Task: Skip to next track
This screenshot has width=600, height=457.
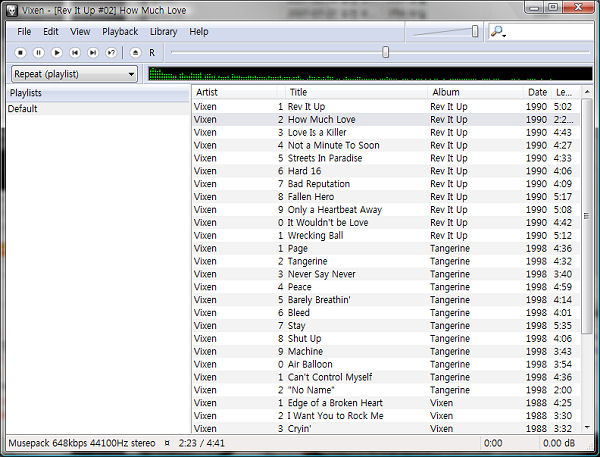Action: [93, 52]
